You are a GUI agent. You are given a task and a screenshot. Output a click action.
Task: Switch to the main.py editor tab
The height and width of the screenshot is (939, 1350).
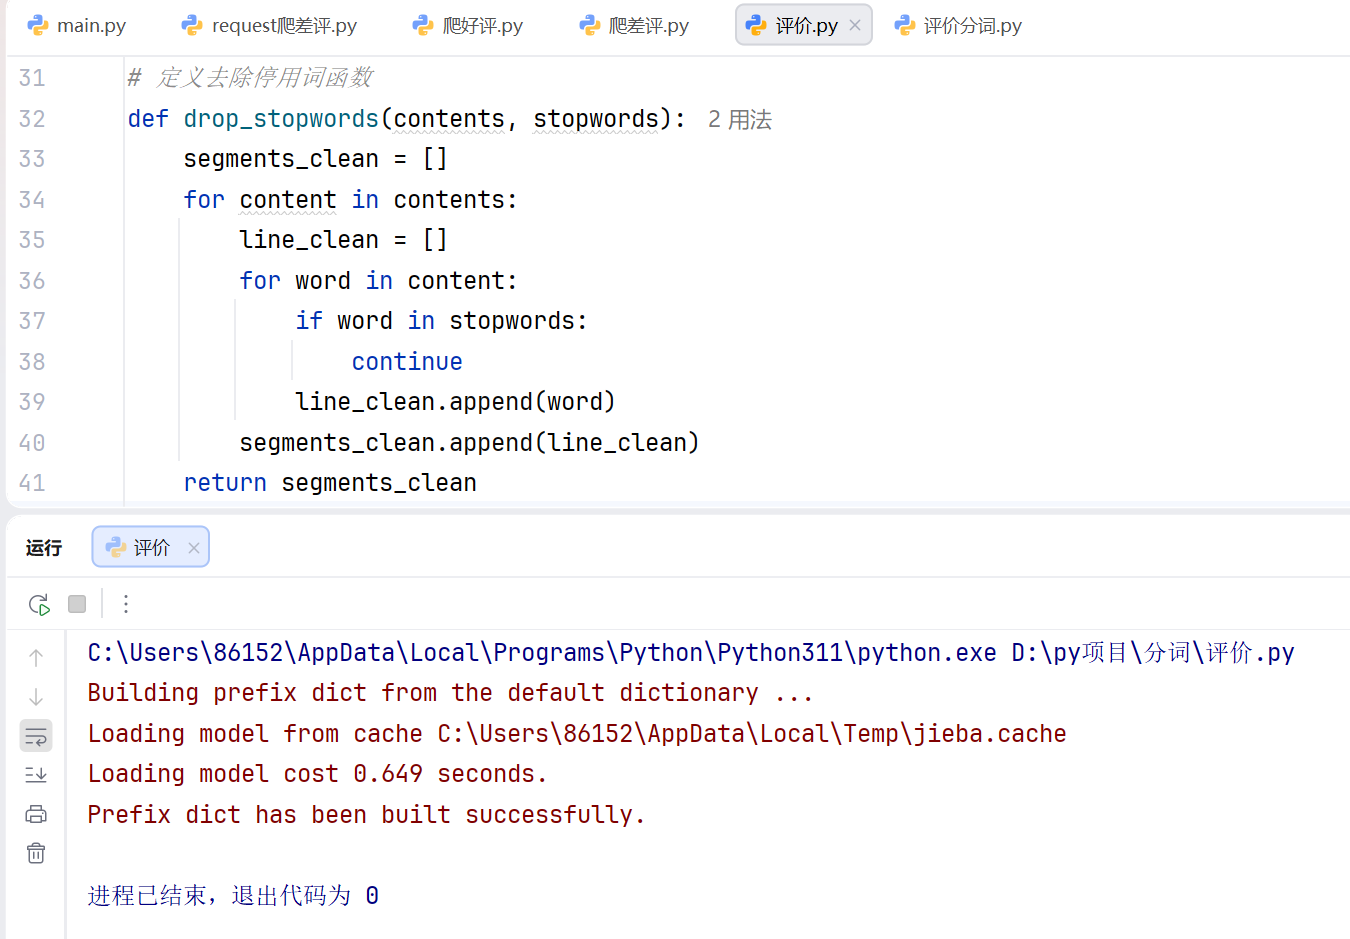pos(78,25)
